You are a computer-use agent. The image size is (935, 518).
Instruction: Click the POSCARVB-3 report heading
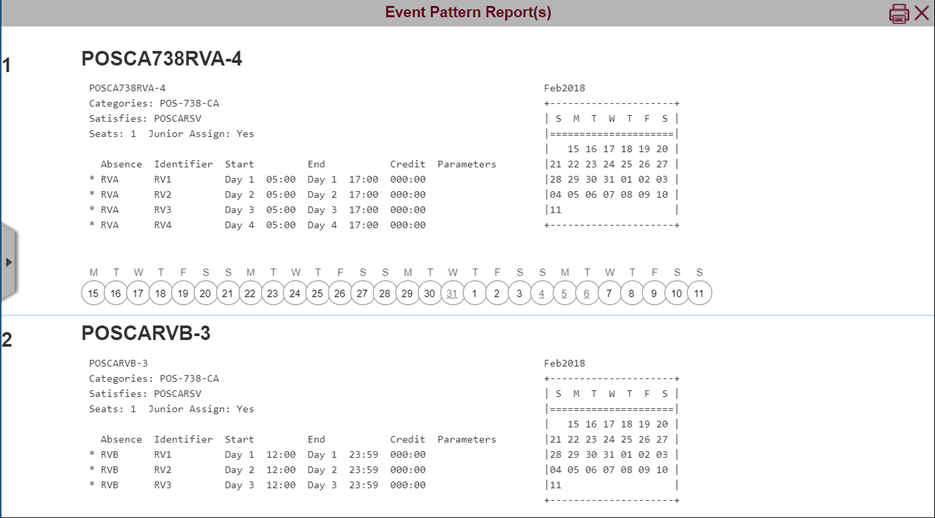tap(146, 333)
